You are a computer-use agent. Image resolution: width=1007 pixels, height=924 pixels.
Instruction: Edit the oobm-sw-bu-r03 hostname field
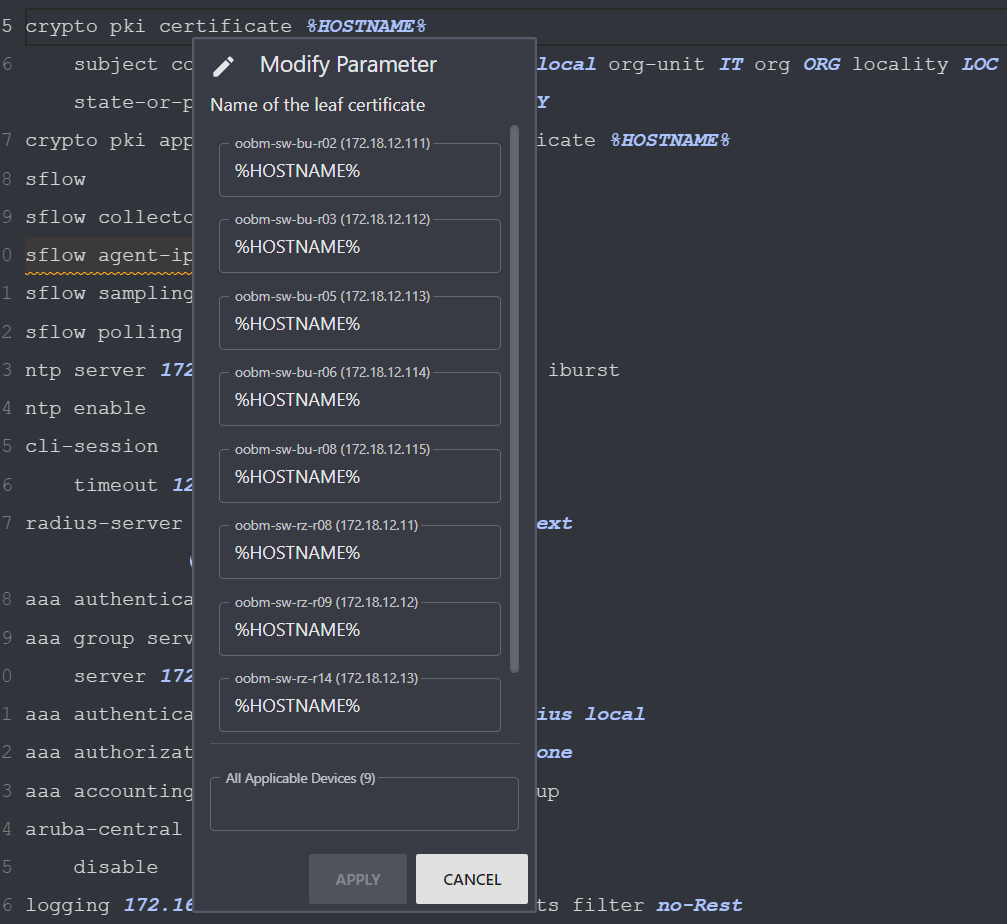(360, 247)
